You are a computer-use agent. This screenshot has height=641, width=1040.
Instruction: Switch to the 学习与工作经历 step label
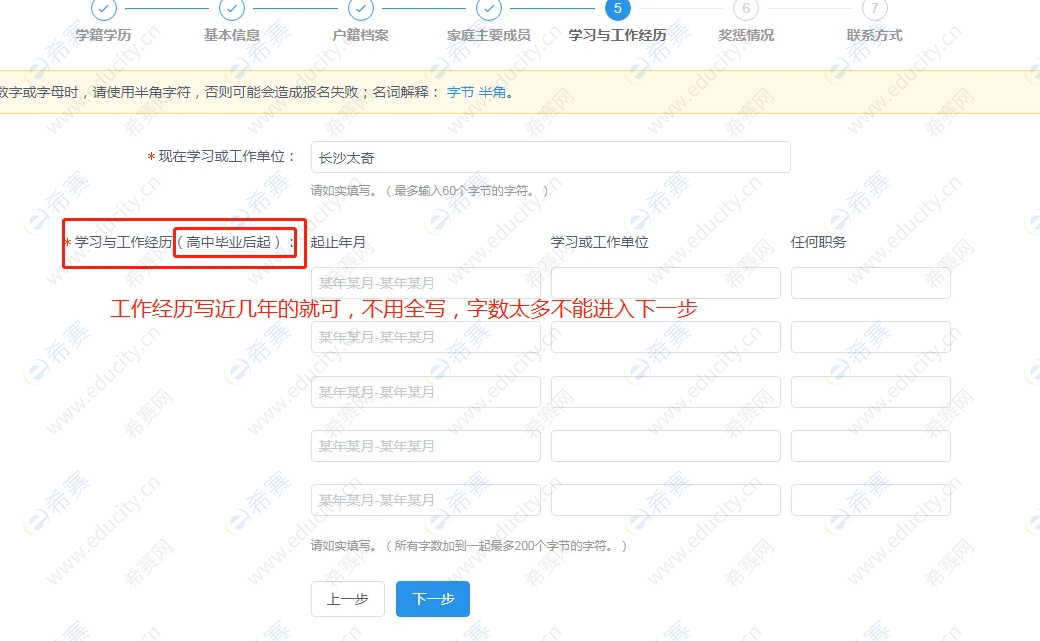(x=617, y=35)
